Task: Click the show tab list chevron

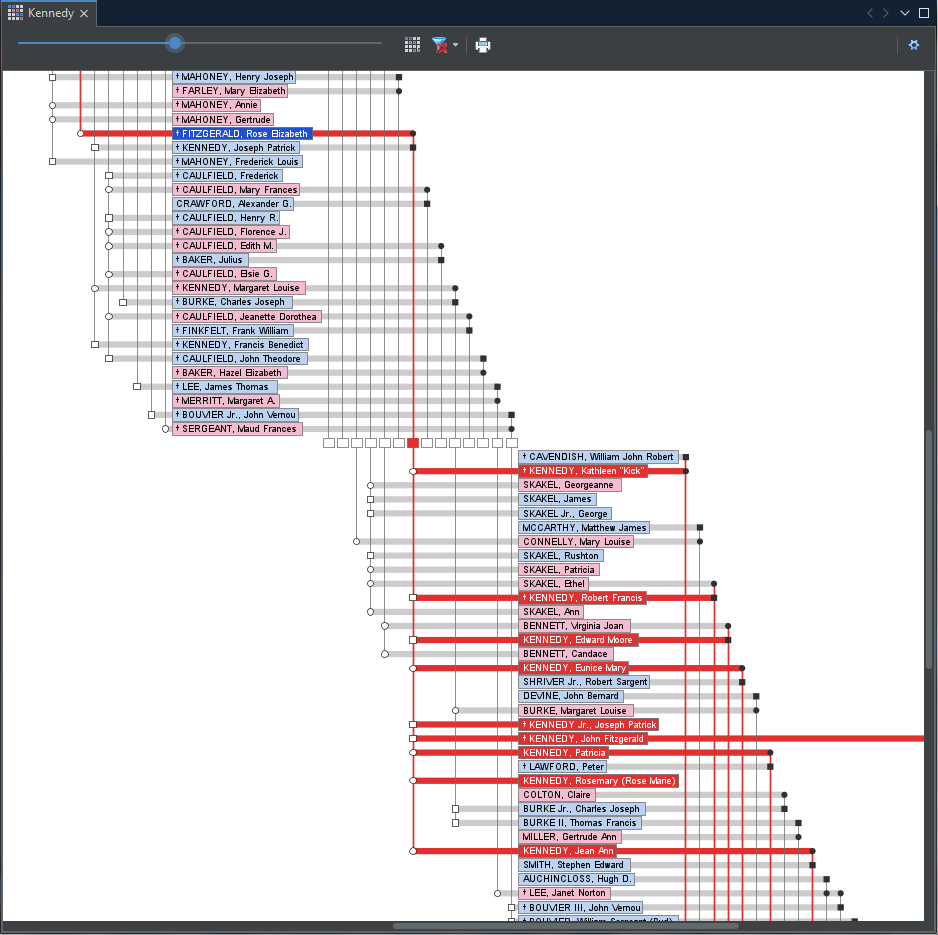Action: tap(904, 13)
